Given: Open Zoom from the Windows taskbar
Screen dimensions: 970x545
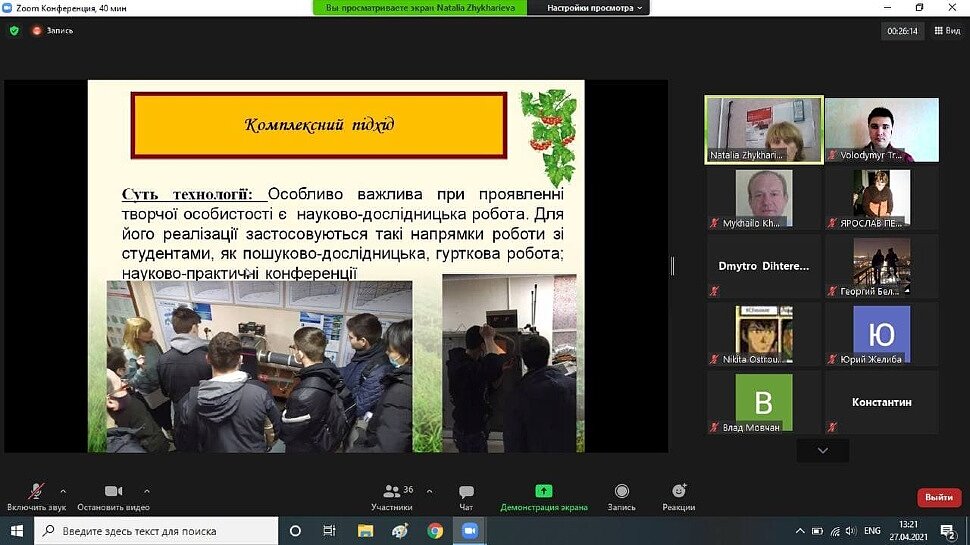Looking at the screenshot, I should point(470,531).
